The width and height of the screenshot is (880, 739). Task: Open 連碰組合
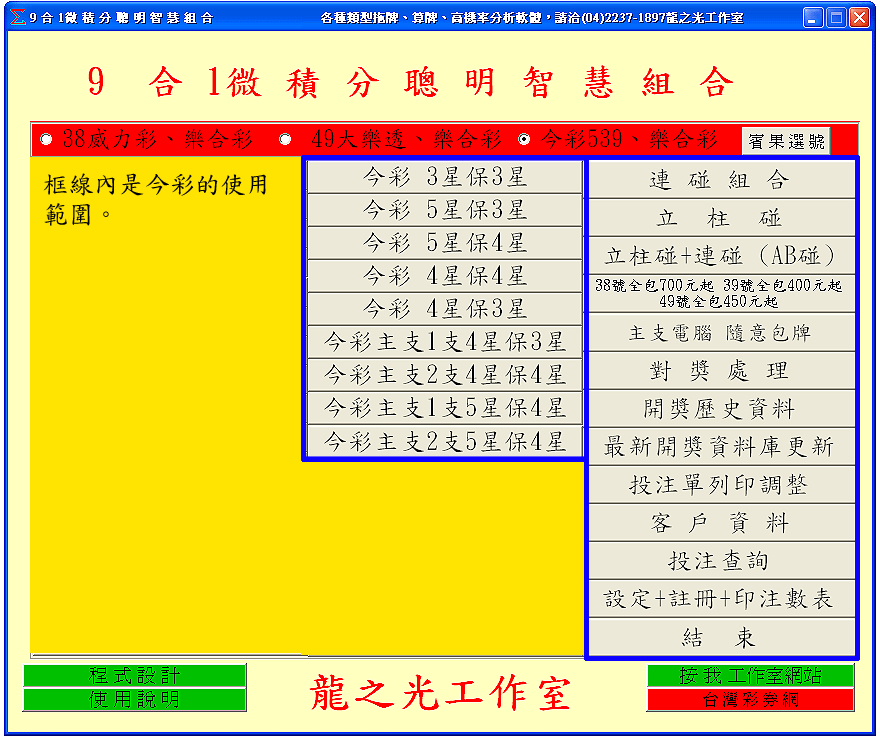721,180
